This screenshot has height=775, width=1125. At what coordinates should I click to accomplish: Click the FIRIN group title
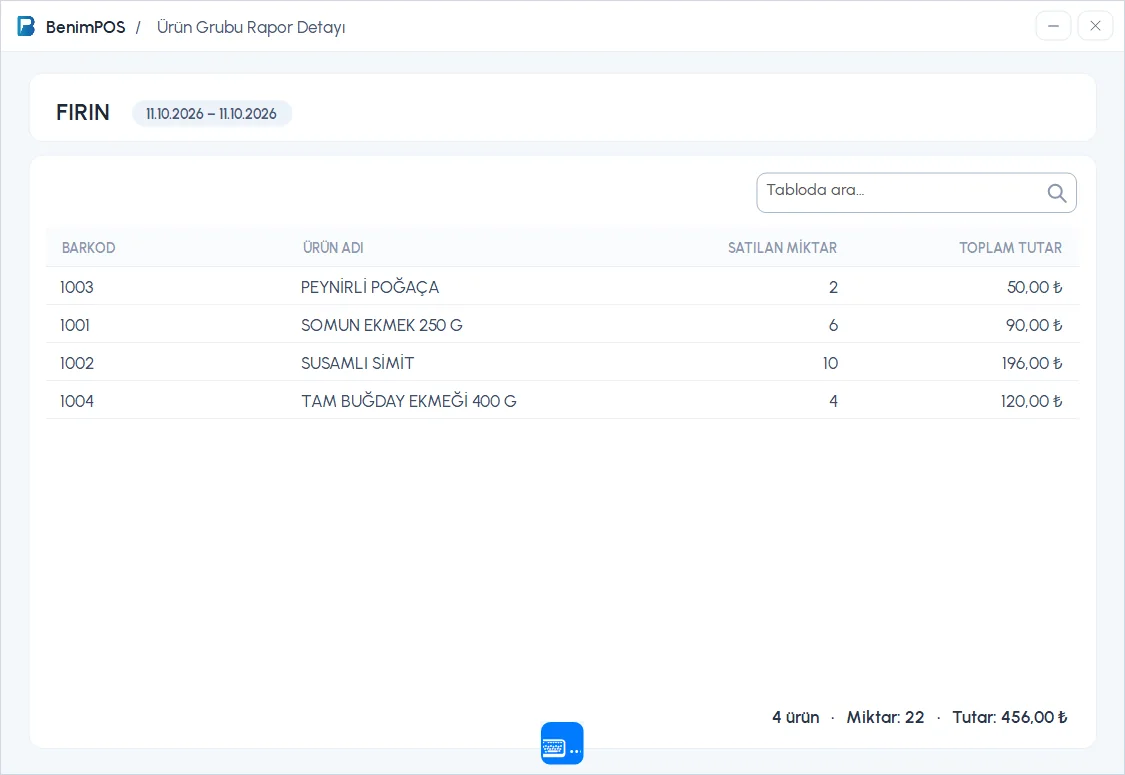pos(83,113)
